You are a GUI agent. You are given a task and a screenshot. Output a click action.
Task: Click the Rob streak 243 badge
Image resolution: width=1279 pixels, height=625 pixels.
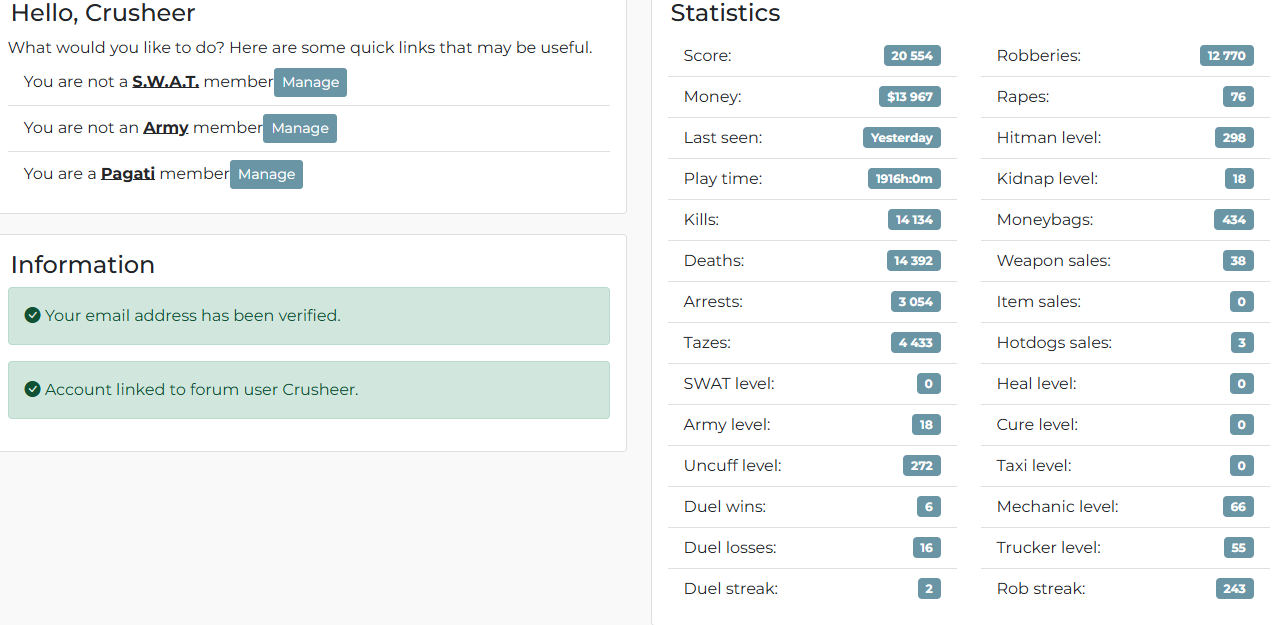pyautogui.click(x=1235, y=589)
